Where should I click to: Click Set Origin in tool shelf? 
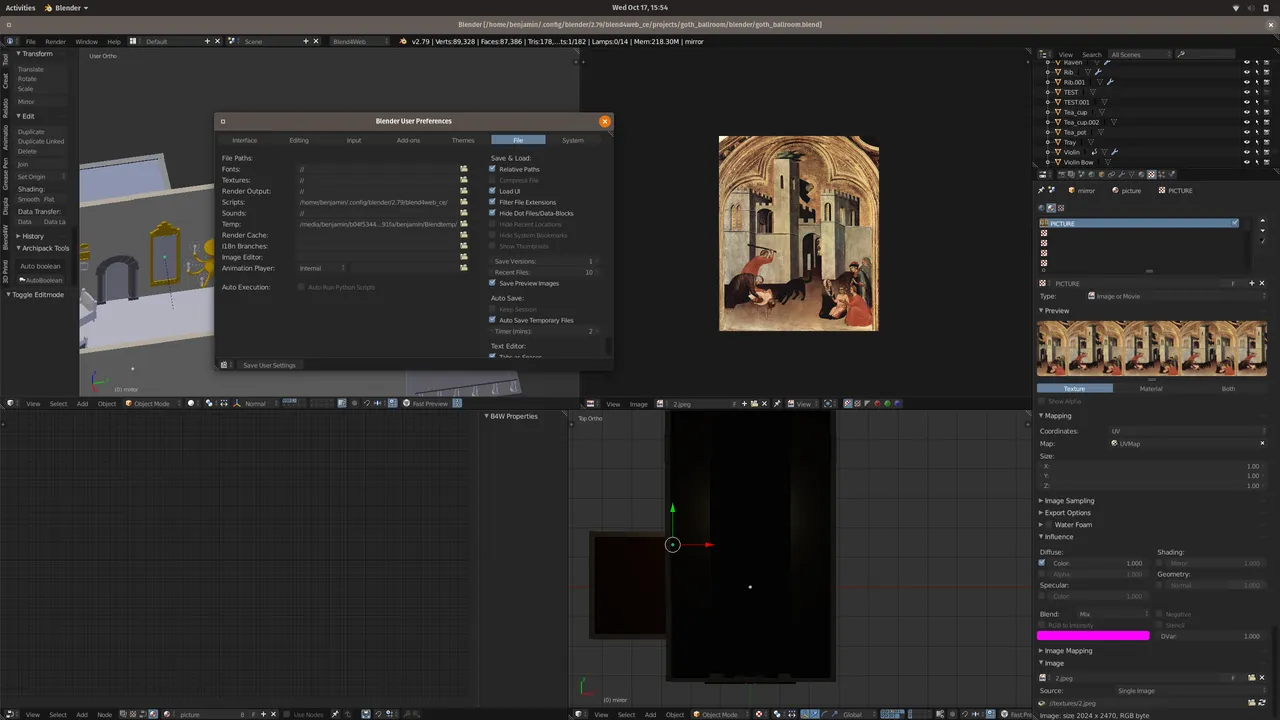(41, 177)
